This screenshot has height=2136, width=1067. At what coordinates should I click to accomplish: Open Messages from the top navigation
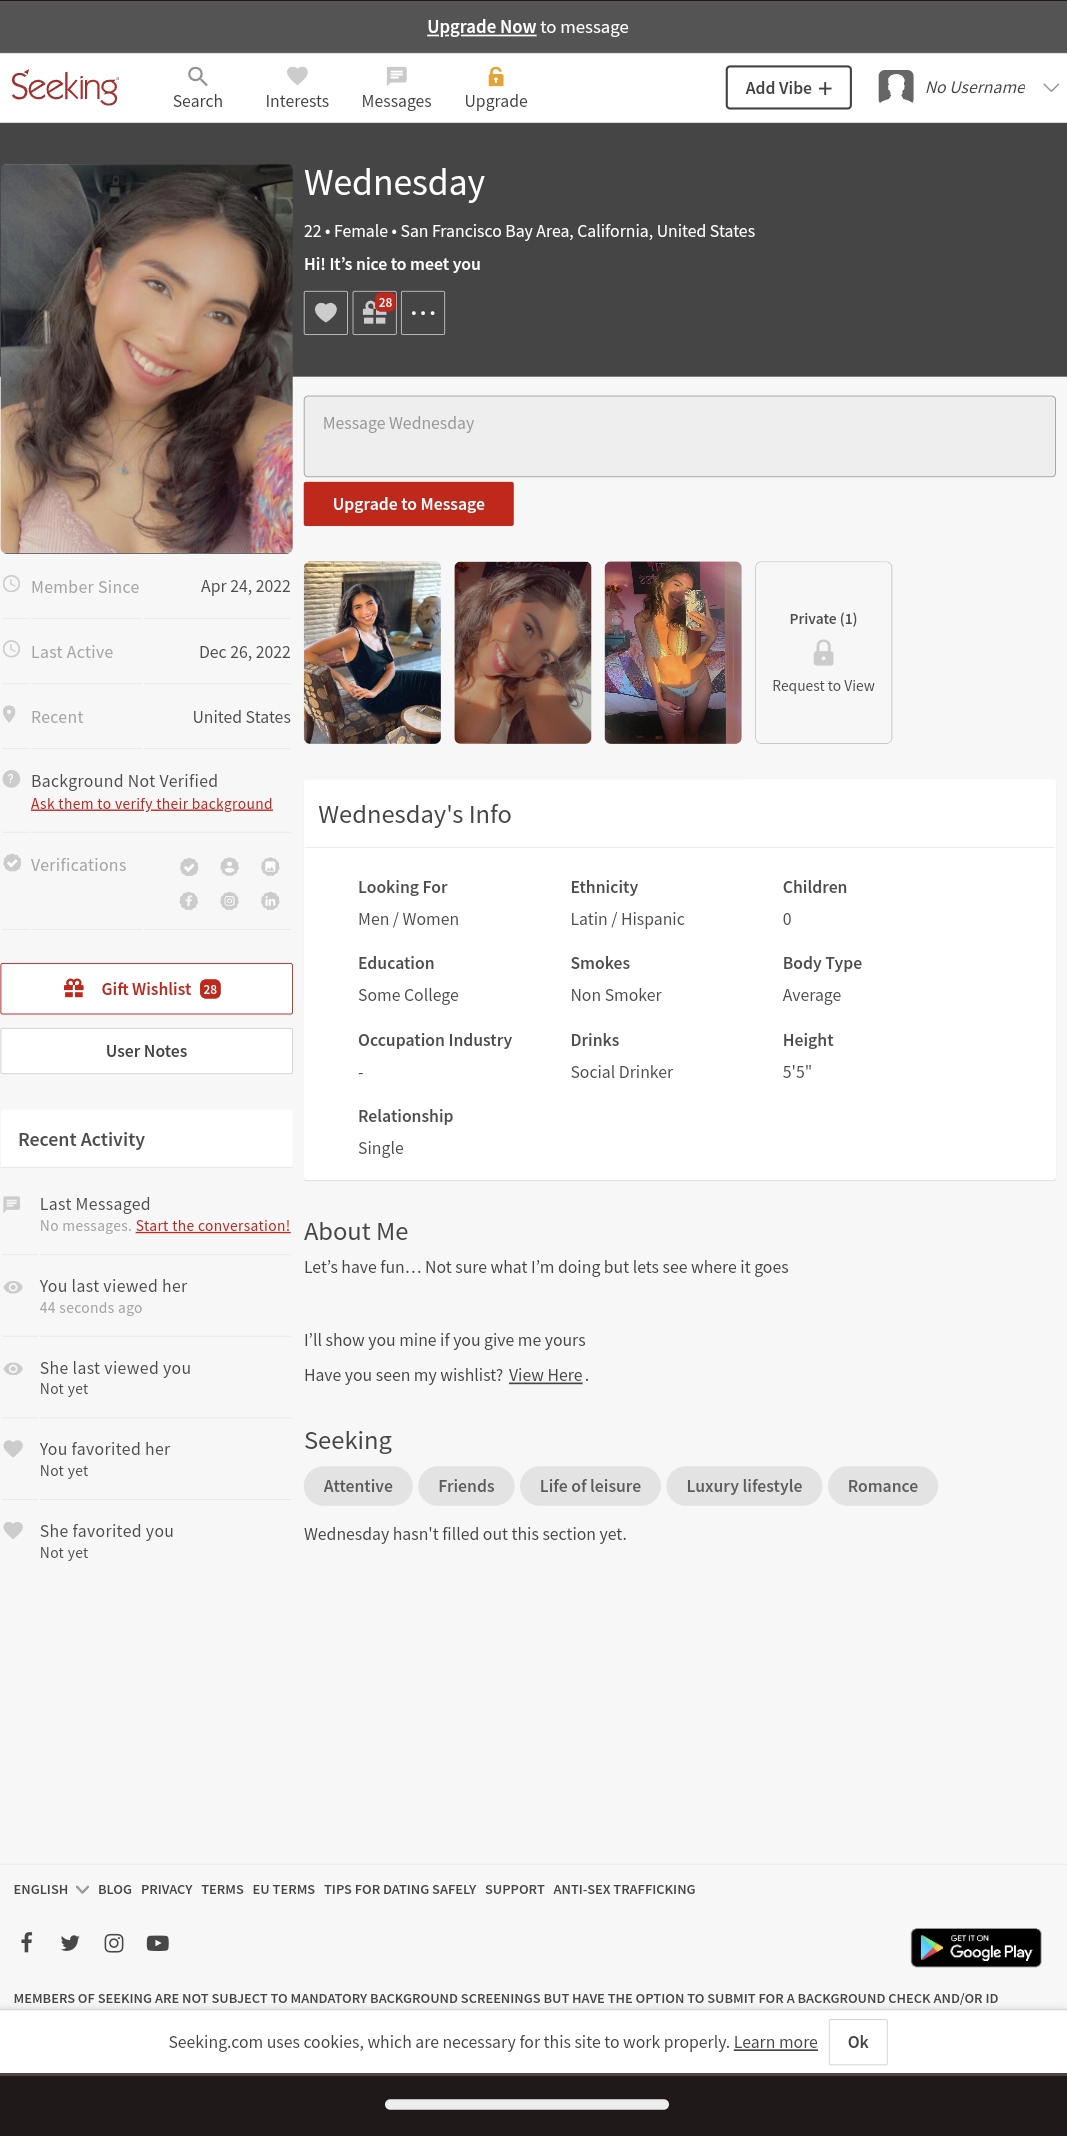pyautogui.click(x=396, y=87)
